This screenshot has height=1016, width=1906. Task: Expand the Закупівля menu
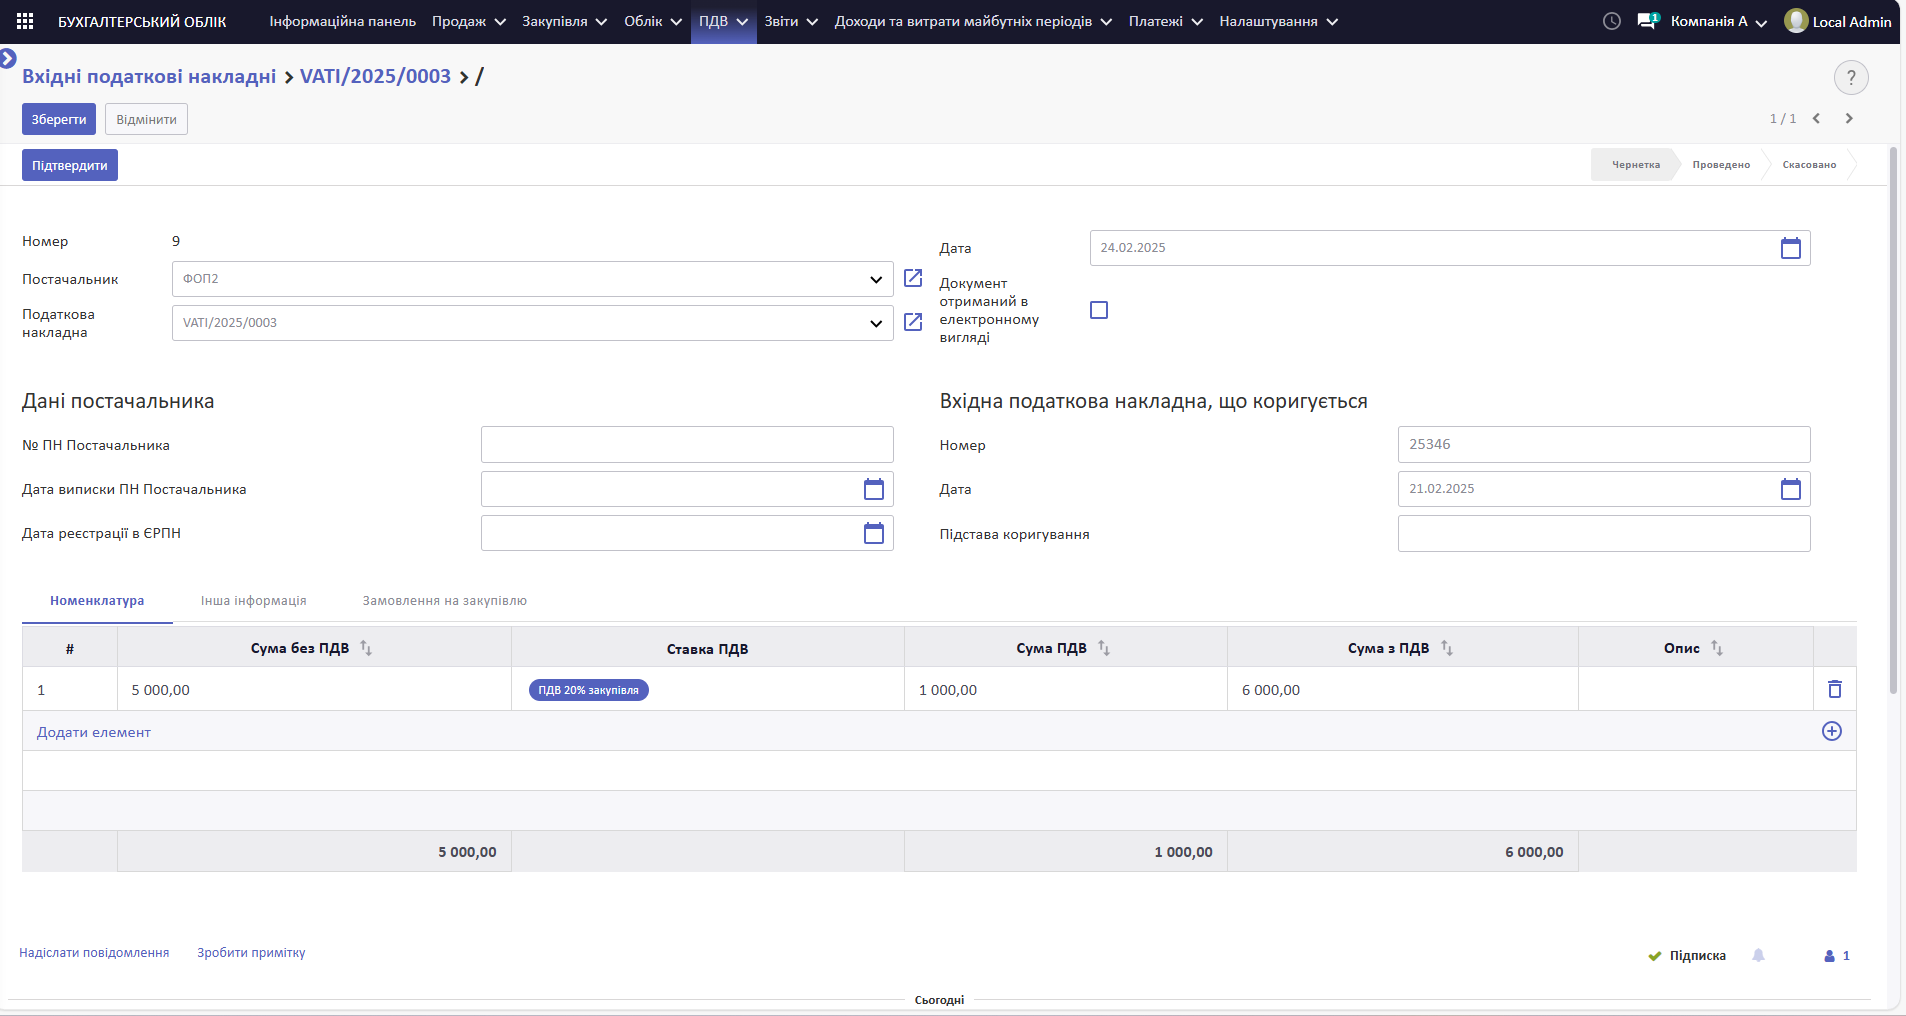(x=565, y=21)
